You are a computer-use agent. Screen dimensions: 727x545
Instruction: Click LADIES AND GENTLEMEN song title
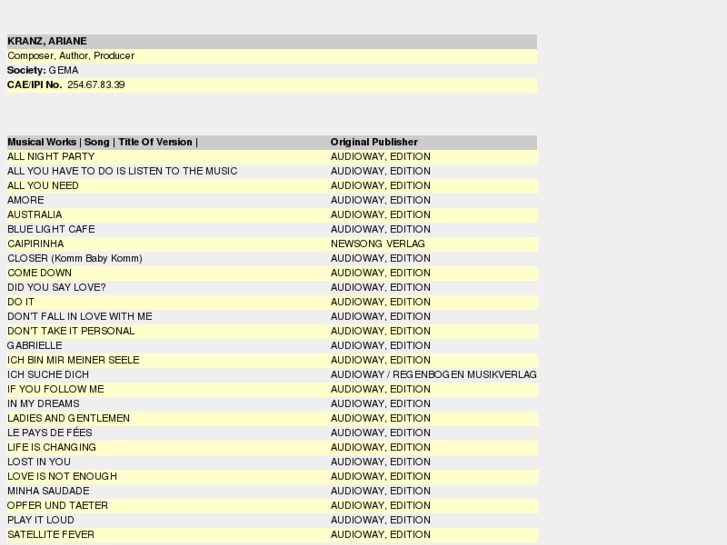coord(69,418)
